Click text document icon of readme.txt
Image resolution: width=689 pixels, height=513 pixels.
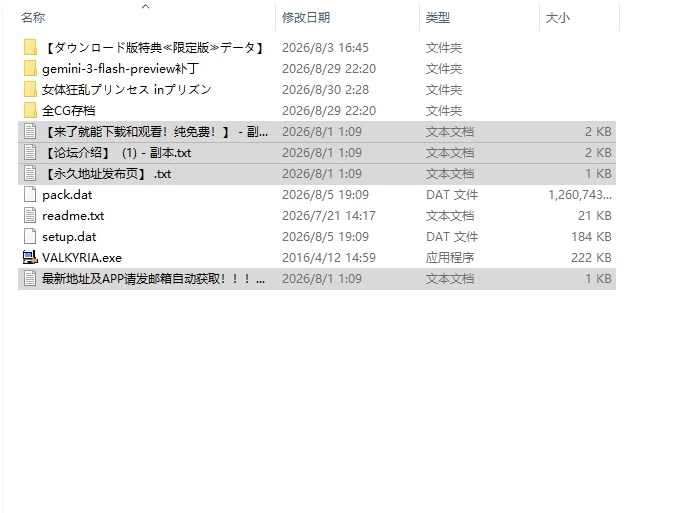click(30, 215)
